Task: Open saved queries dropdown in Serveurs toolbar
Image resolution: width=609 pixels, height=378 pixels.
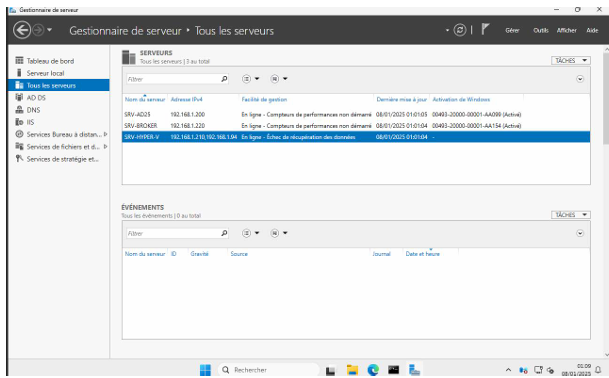Action: [279, 79]
